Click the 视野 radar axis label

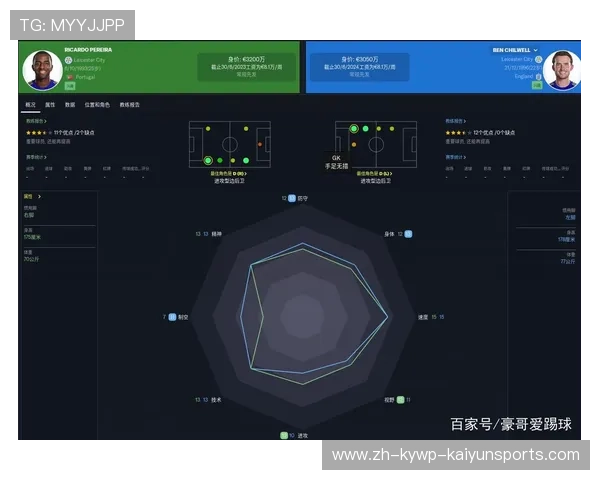coord(389,400)
